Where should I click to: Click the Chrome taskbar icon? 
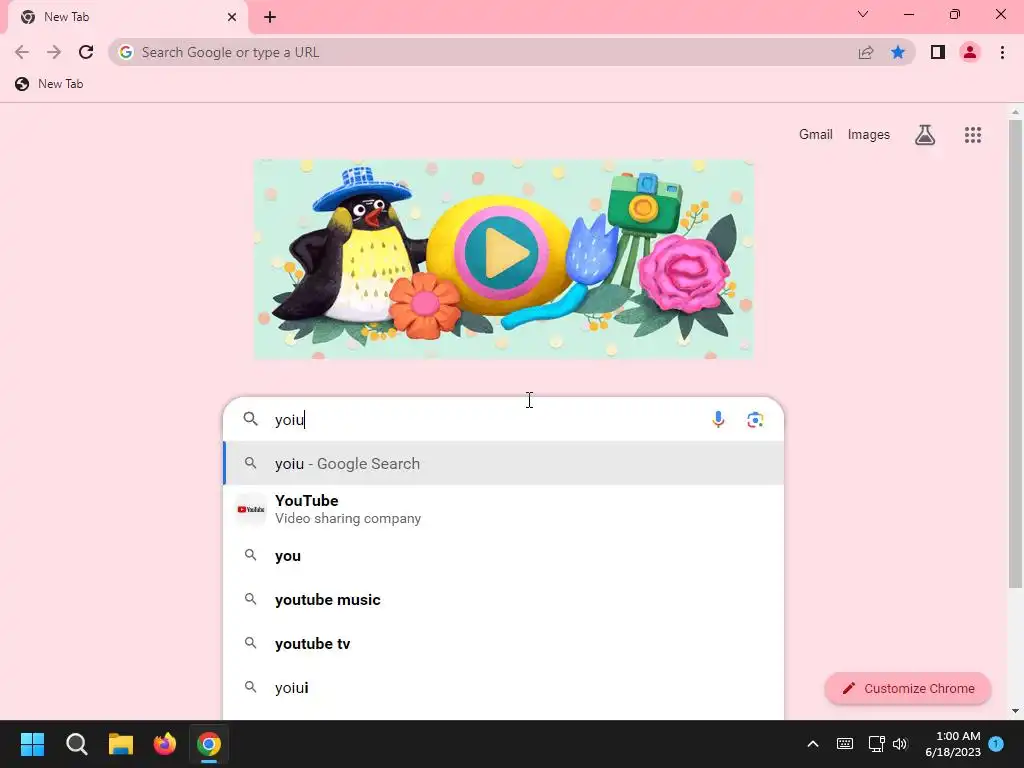click(x=209, y=744)
